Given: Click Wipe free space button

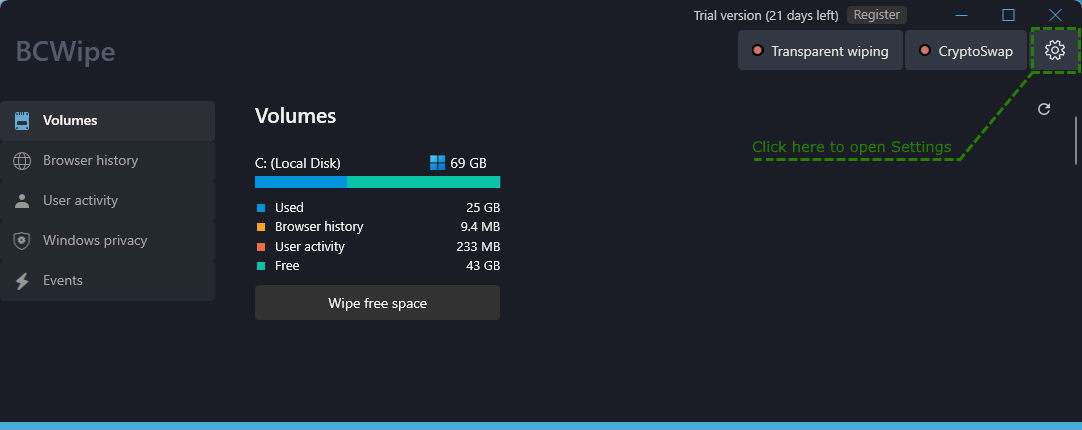Looking at the screenshot, I should click(x=377, y=303).
